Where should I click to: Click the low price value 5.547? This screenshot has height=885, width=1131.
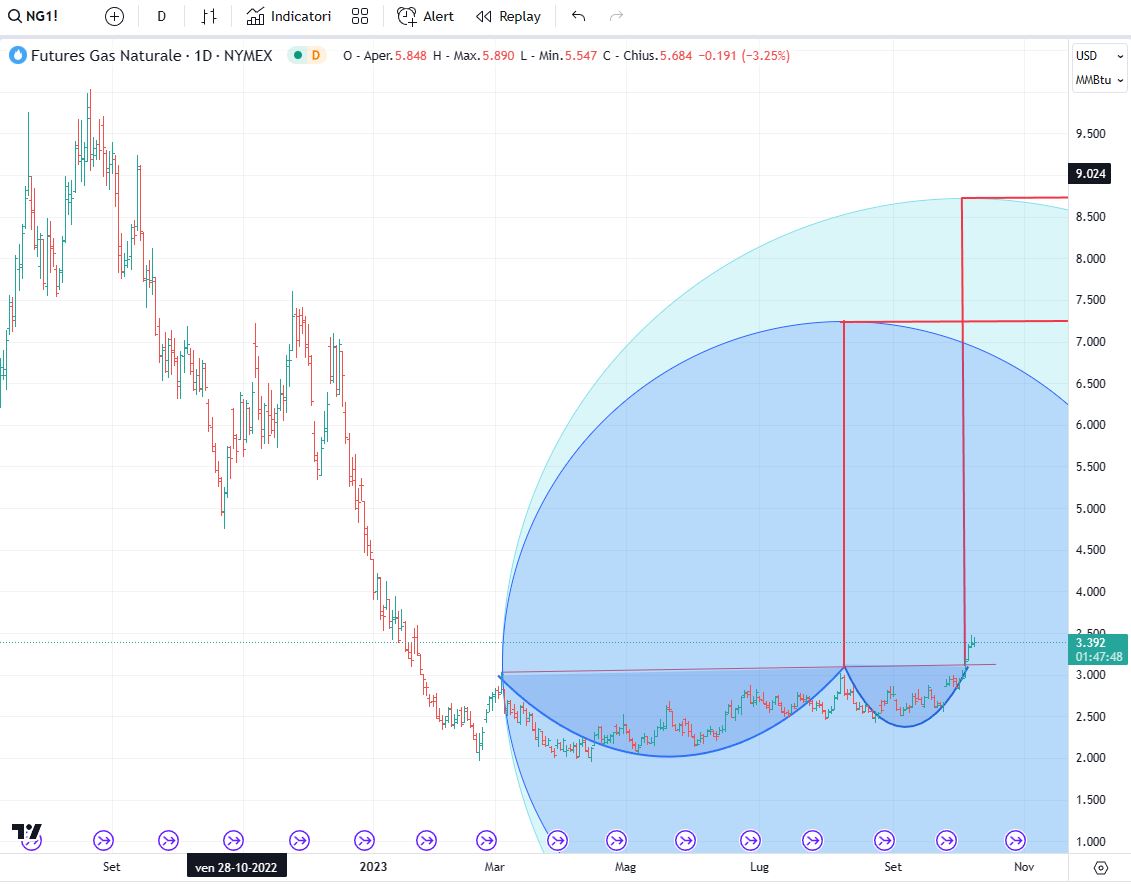(x=581, y=56)
